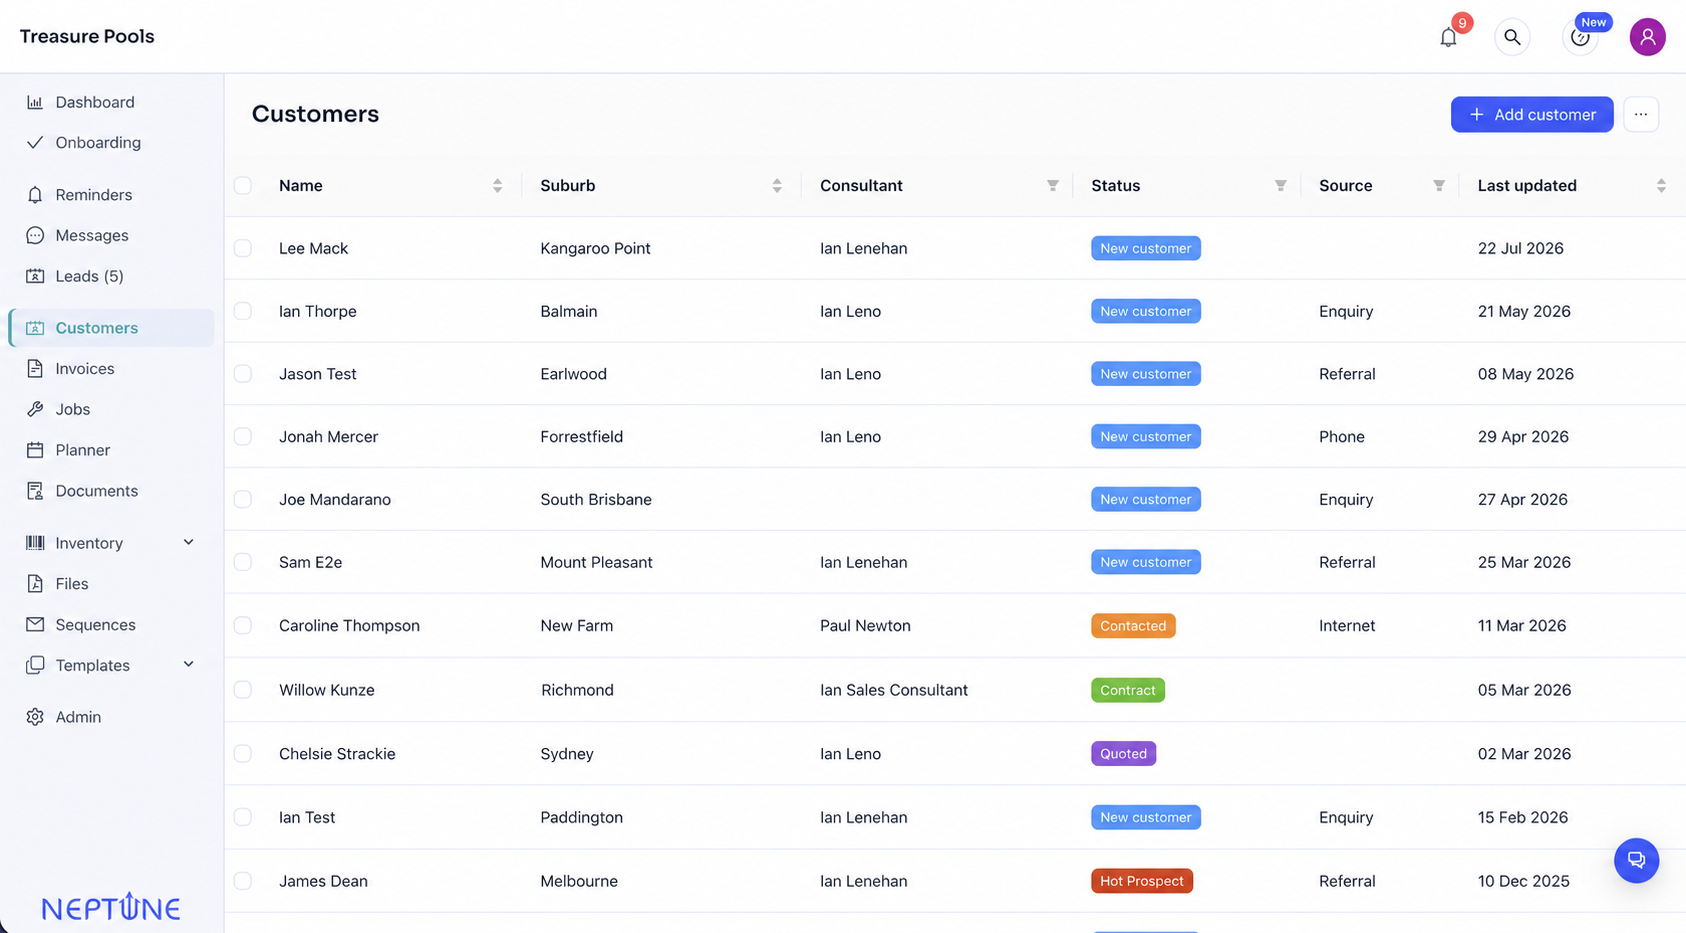Image resolution: width=1686 pixels, height=933 pixels.
Task: Click the Templates copy icon
Action: [x=35, y=665]
